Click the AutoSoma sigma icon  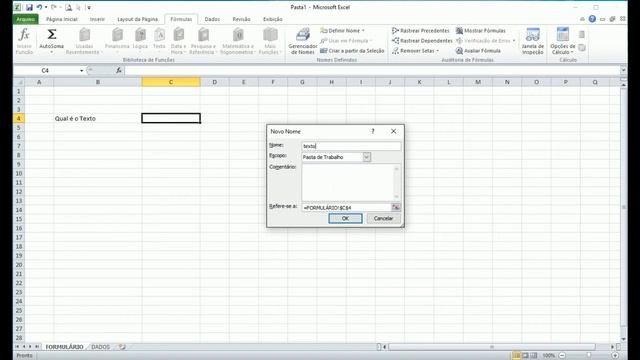pos(52,35)
